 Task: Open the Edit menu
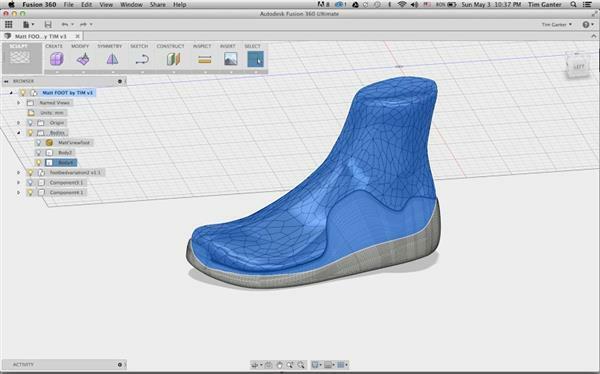pyautogui.click(x=86, y=5)
